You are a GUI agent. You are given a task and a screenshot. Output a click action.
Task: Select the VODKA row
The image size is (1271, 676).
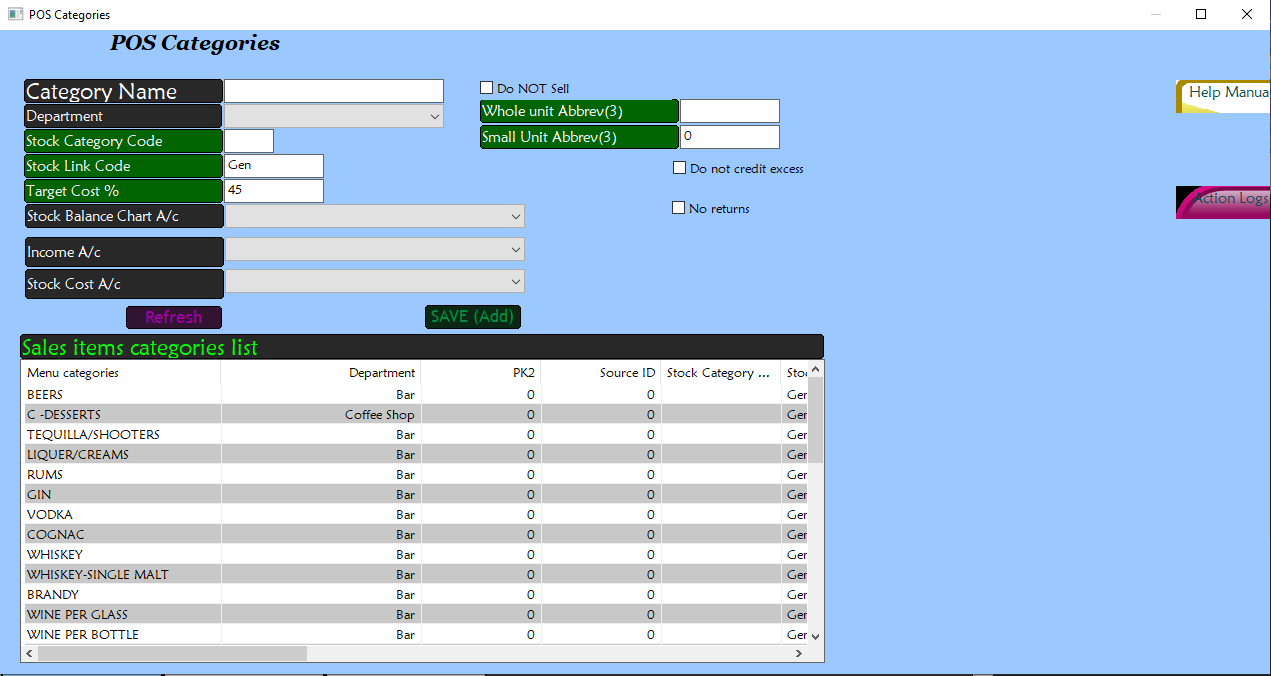414,515
